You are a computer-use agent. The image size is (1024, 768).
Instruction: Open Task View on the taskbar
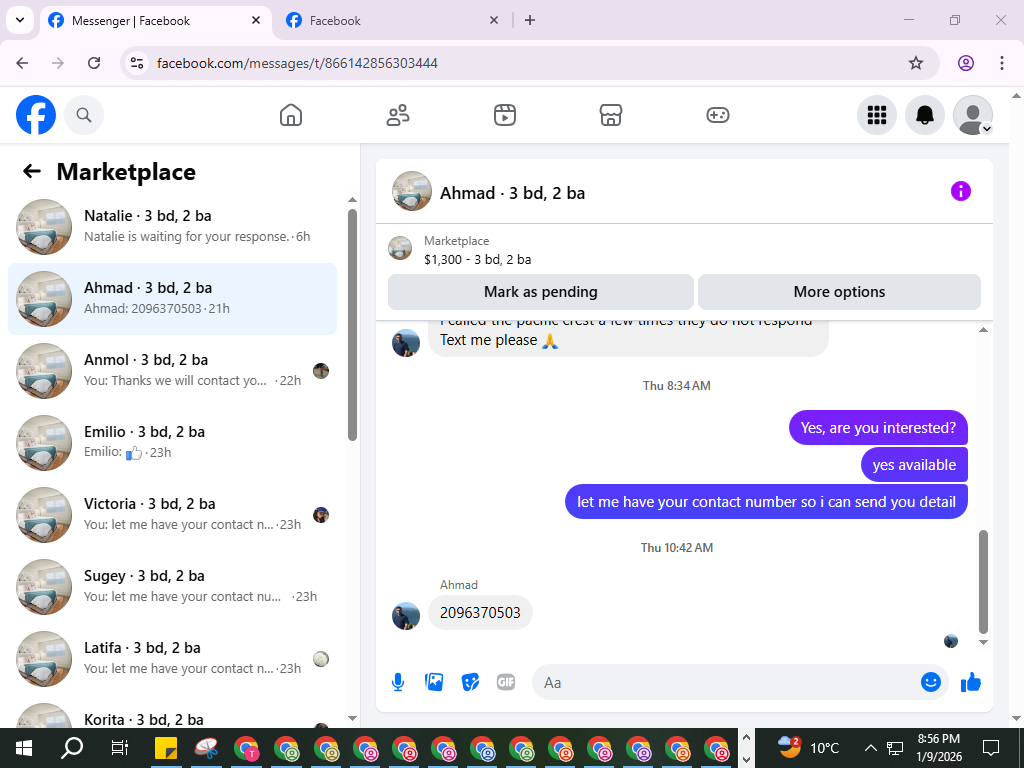(x=120, y=748)
